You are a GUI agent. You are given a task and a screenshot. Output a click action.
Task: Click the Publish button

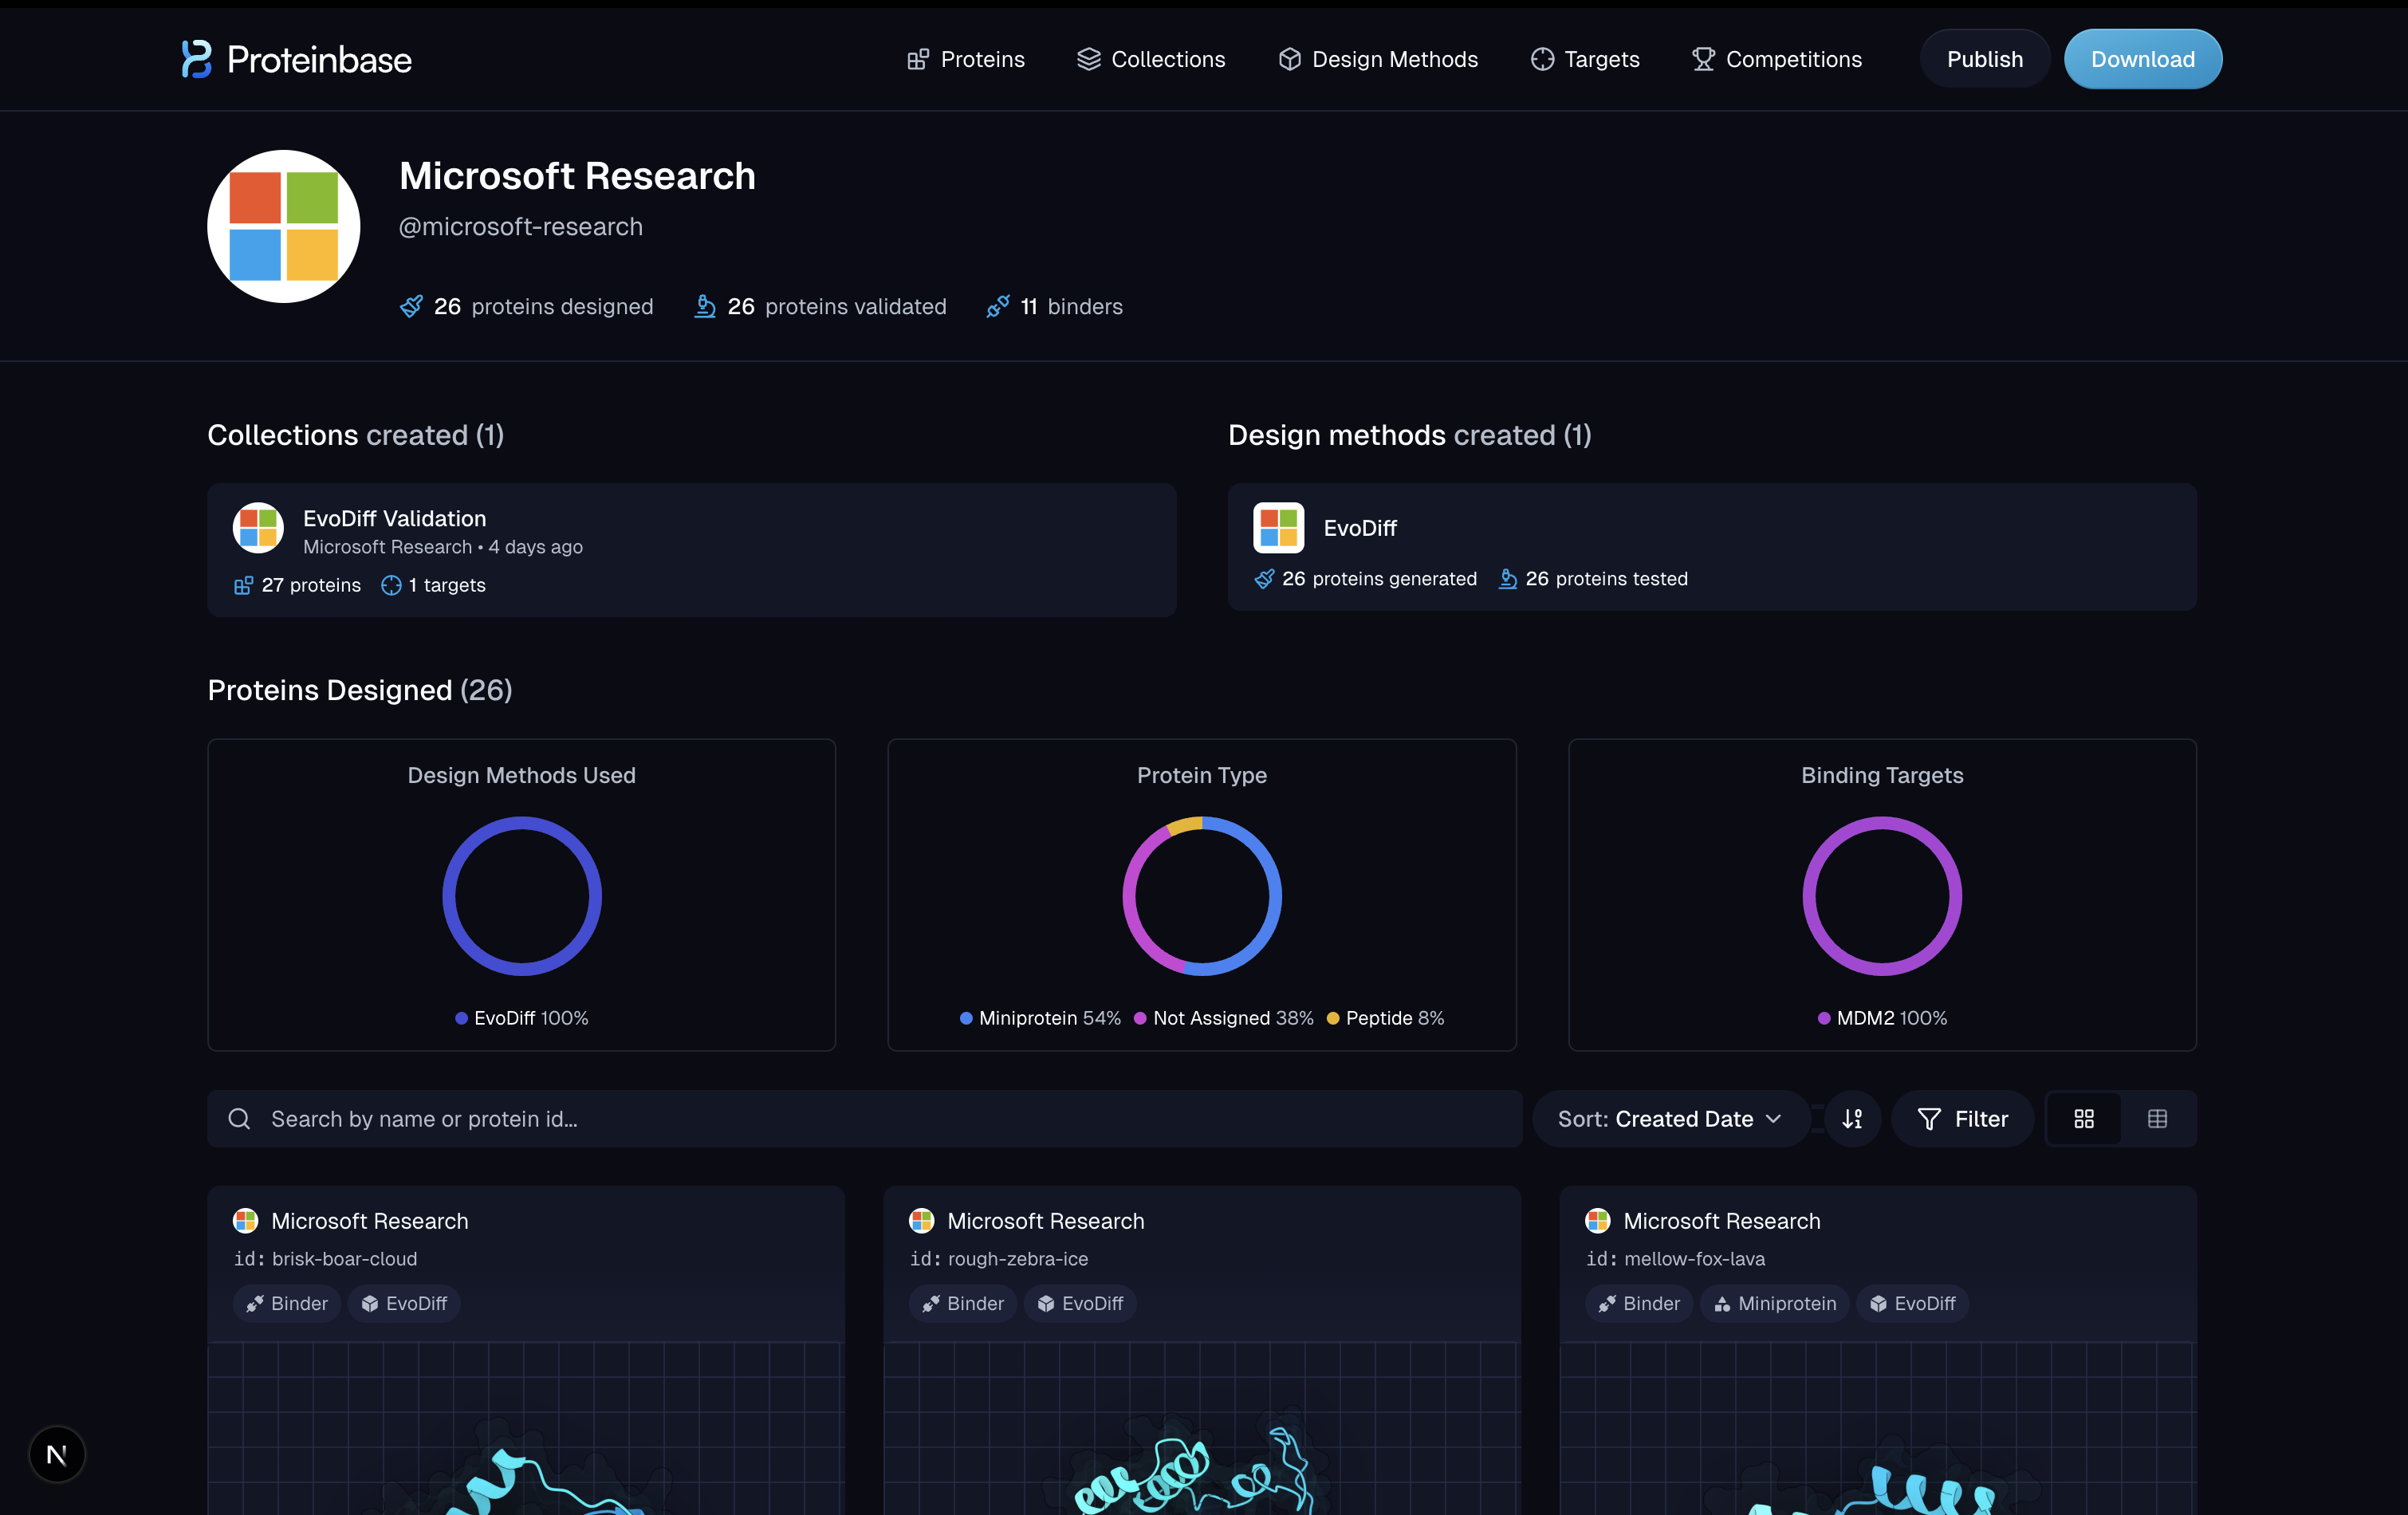(x=1985, y=59)
